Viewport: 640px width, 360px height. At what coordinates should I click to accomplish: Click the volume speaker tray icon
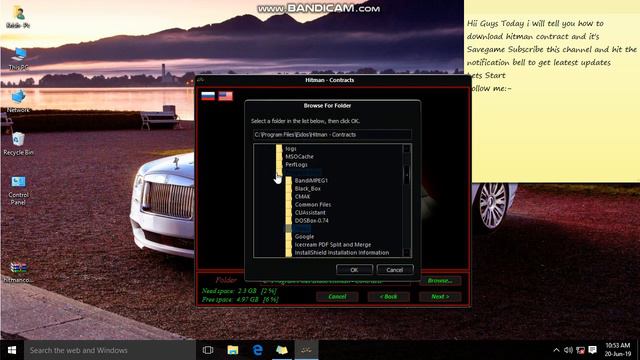(x=568, y=350)
